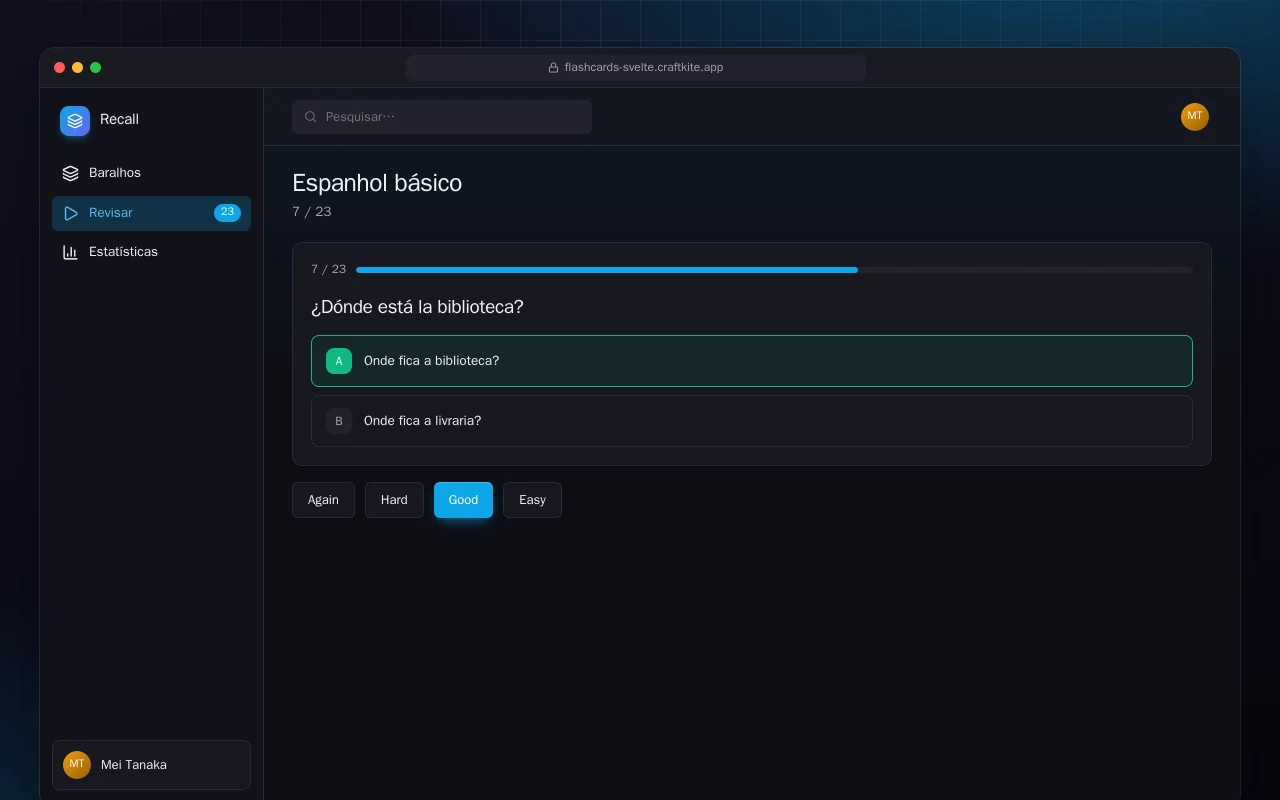Focus the Pesquisar search field
Screen dimensions: 1280x800
(x=442, y=117)
